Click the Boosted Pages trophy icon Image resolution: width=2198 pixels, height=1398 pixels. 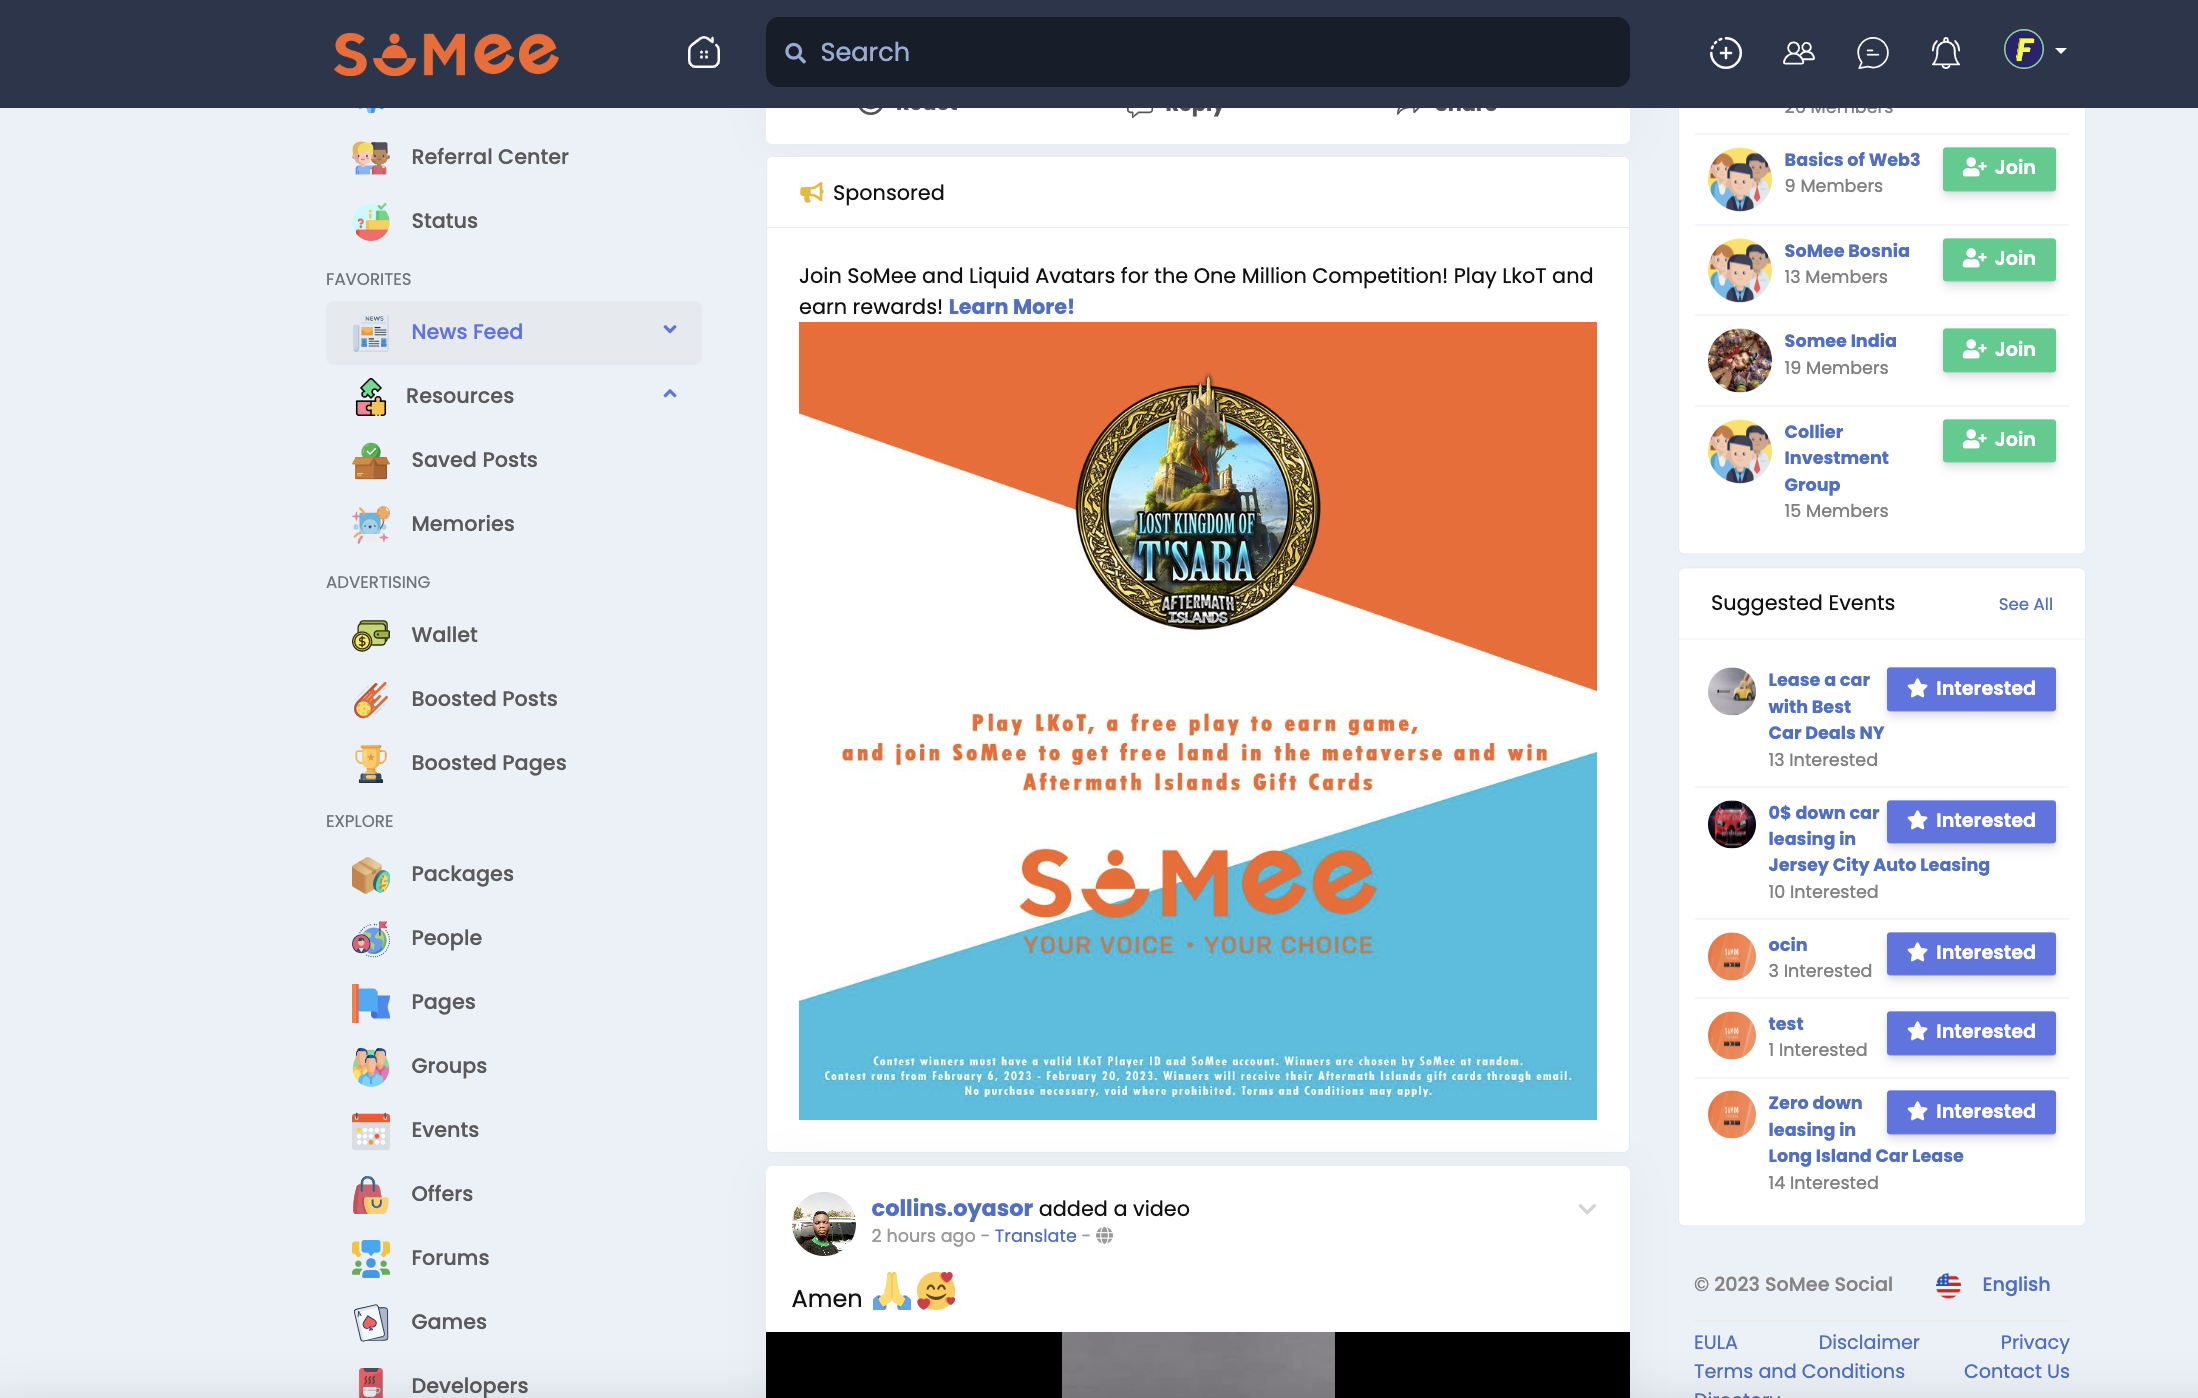tap(371, 763)
